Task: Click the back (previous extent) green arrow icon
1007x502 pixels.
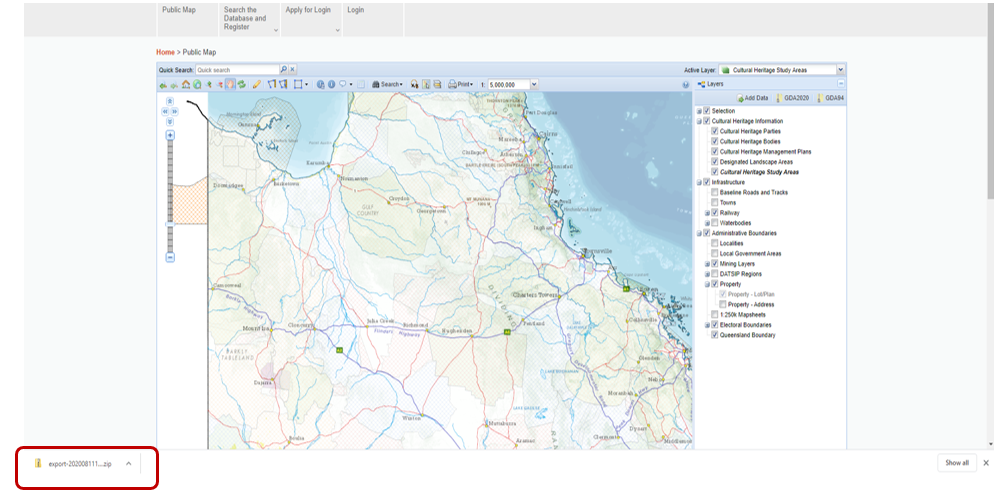Action: 163,84
